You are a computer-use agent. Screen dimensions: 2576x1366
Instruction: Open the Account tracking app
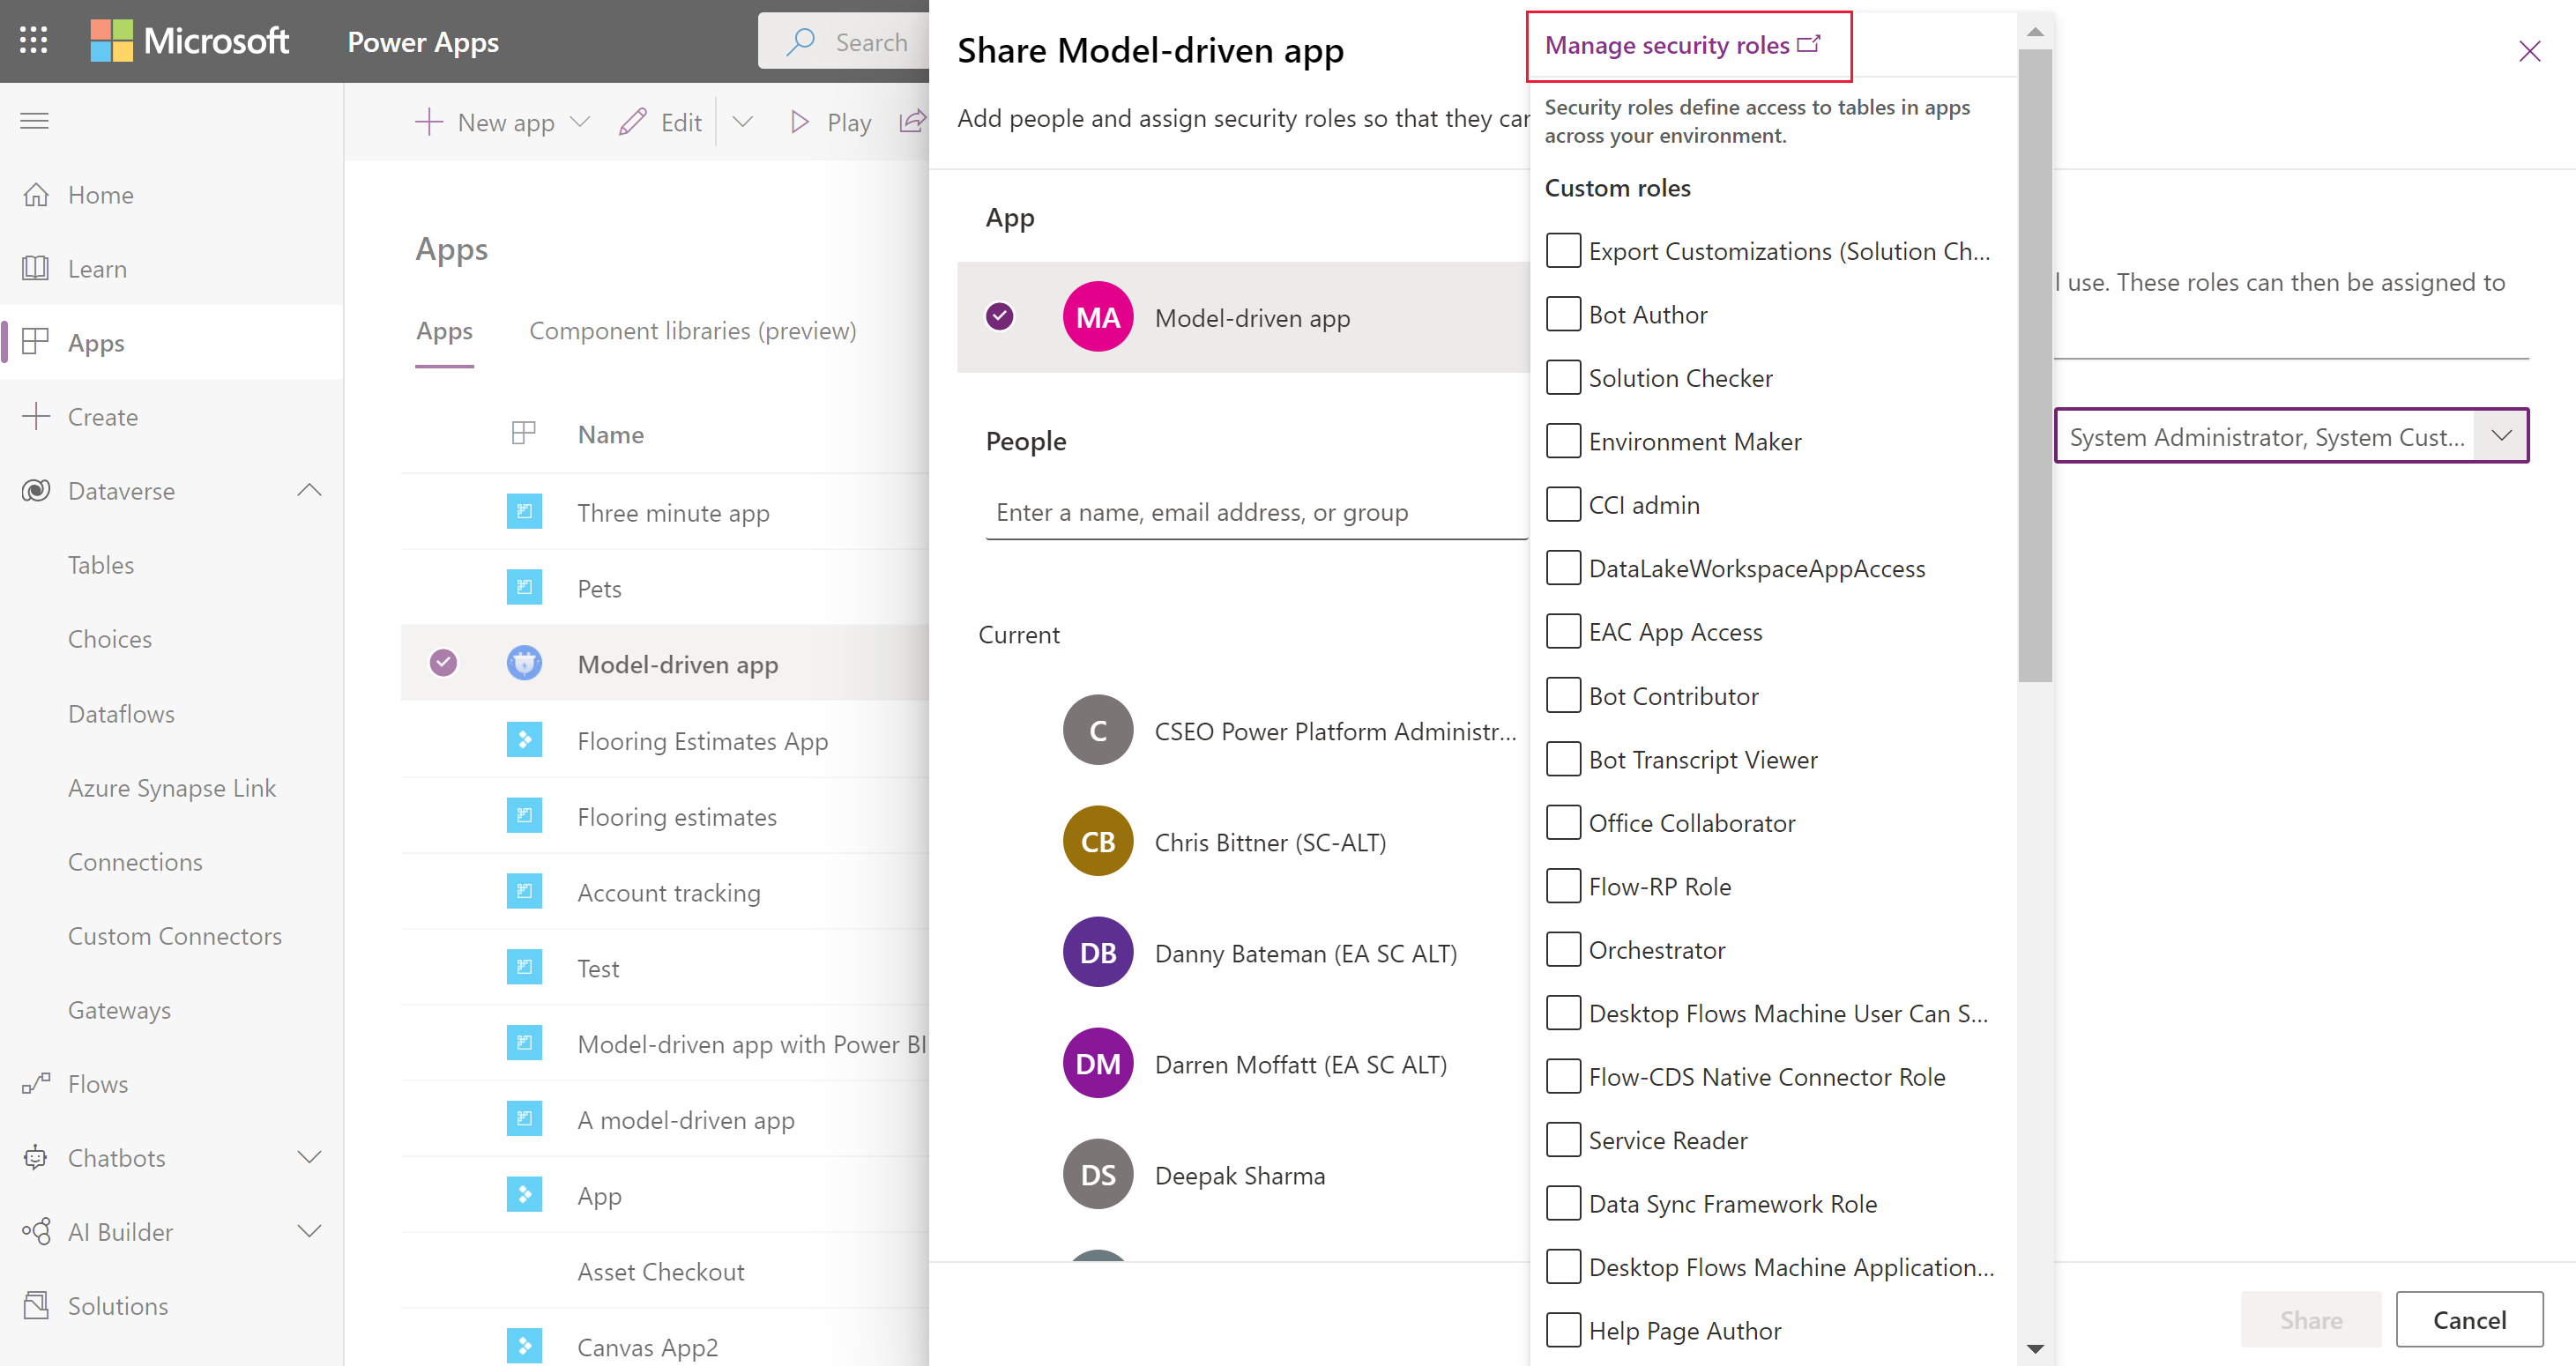tap(669, 892)
